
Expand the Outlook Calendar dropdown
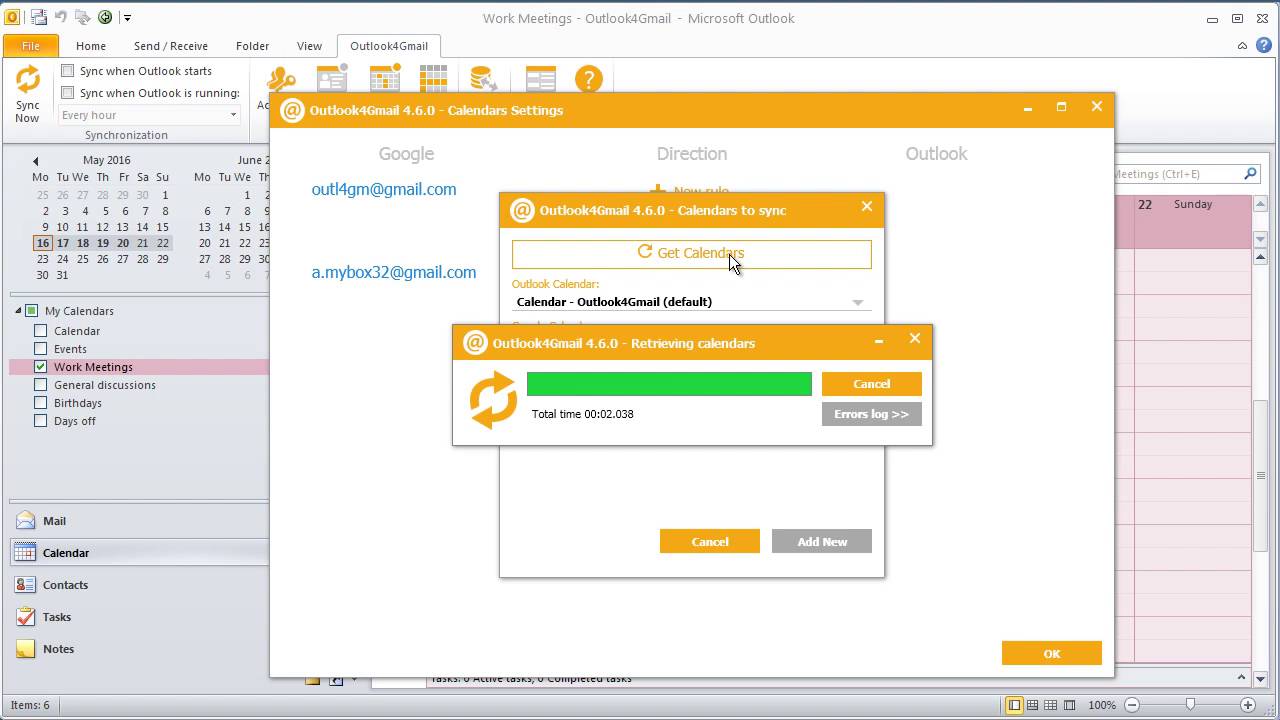coord(857,302)
